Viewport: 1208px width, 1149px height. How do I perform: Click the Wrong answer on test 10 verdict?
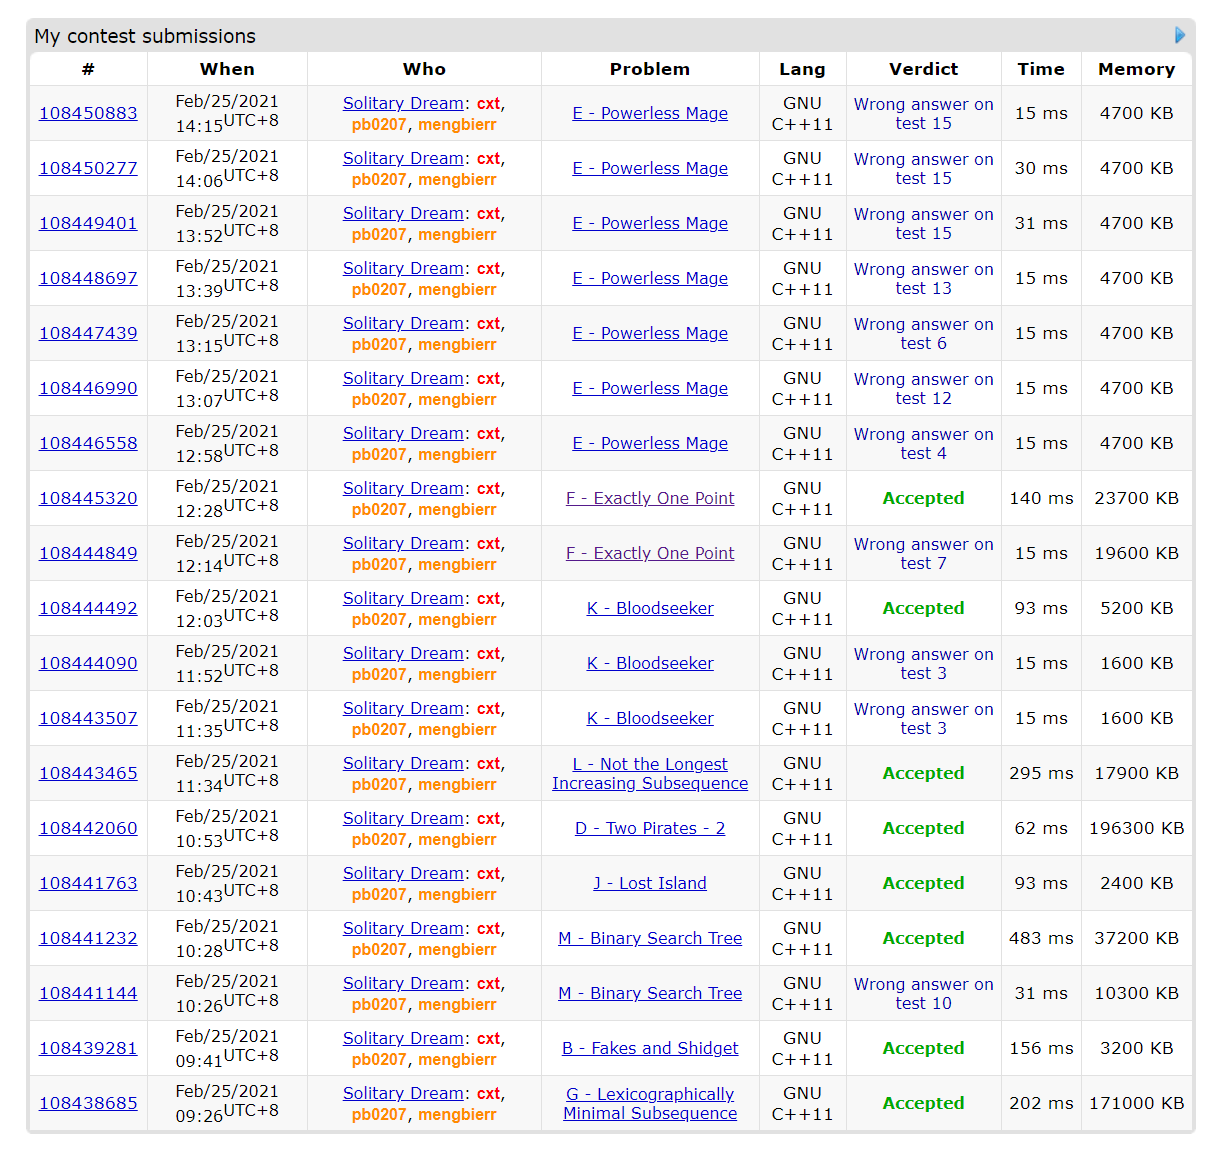923,993
